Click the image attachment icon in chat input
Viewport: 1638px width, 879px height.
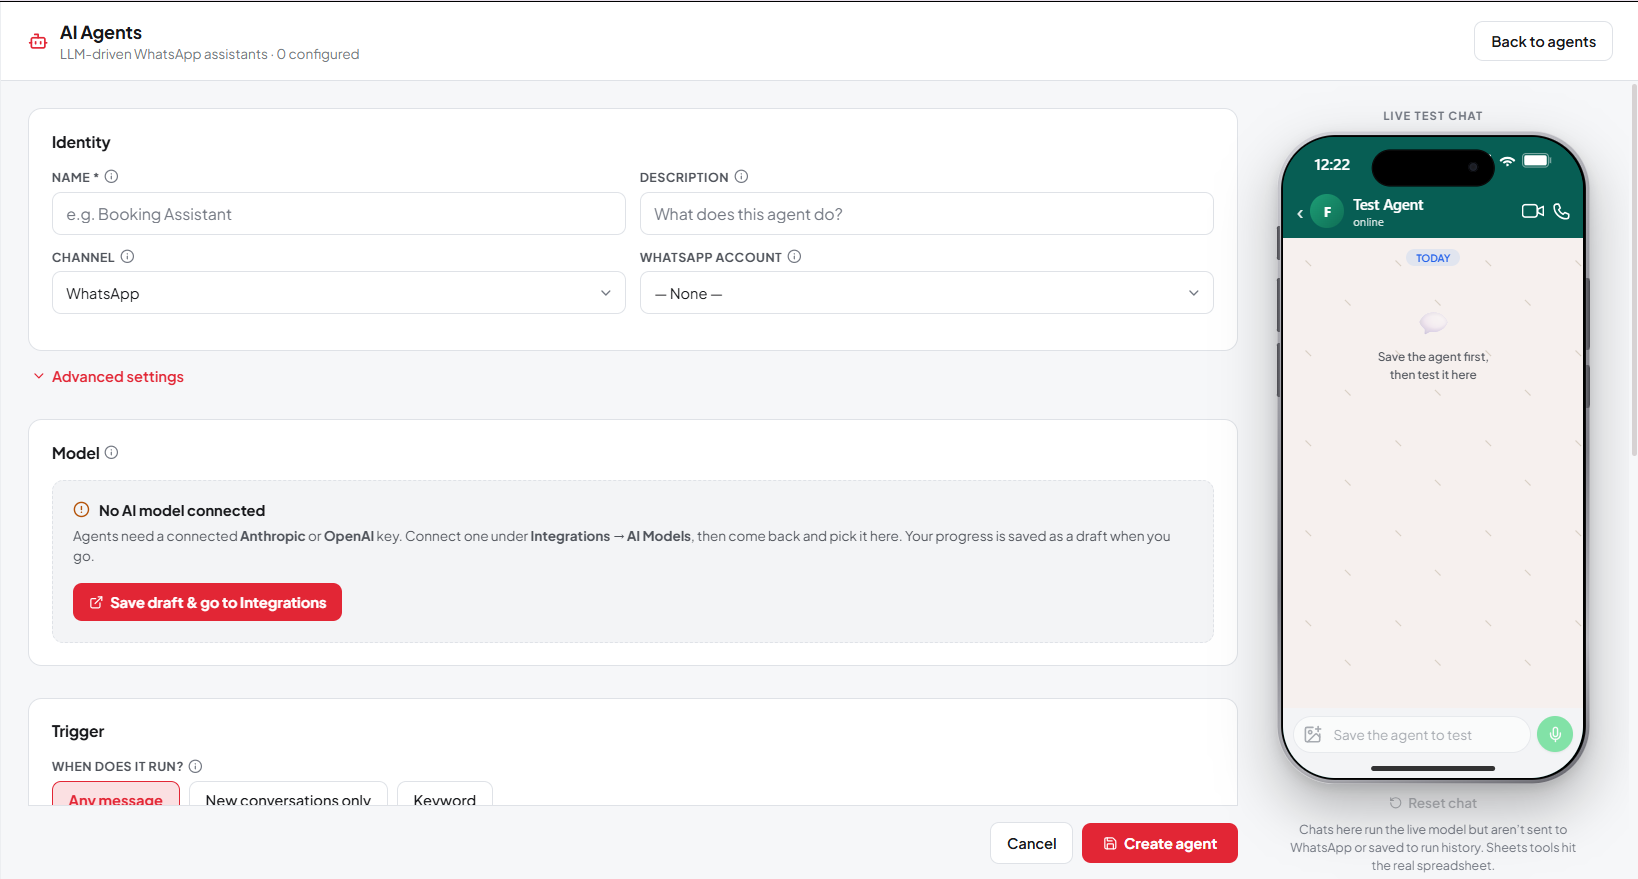pyautogui.click(x=1313, y=735)
